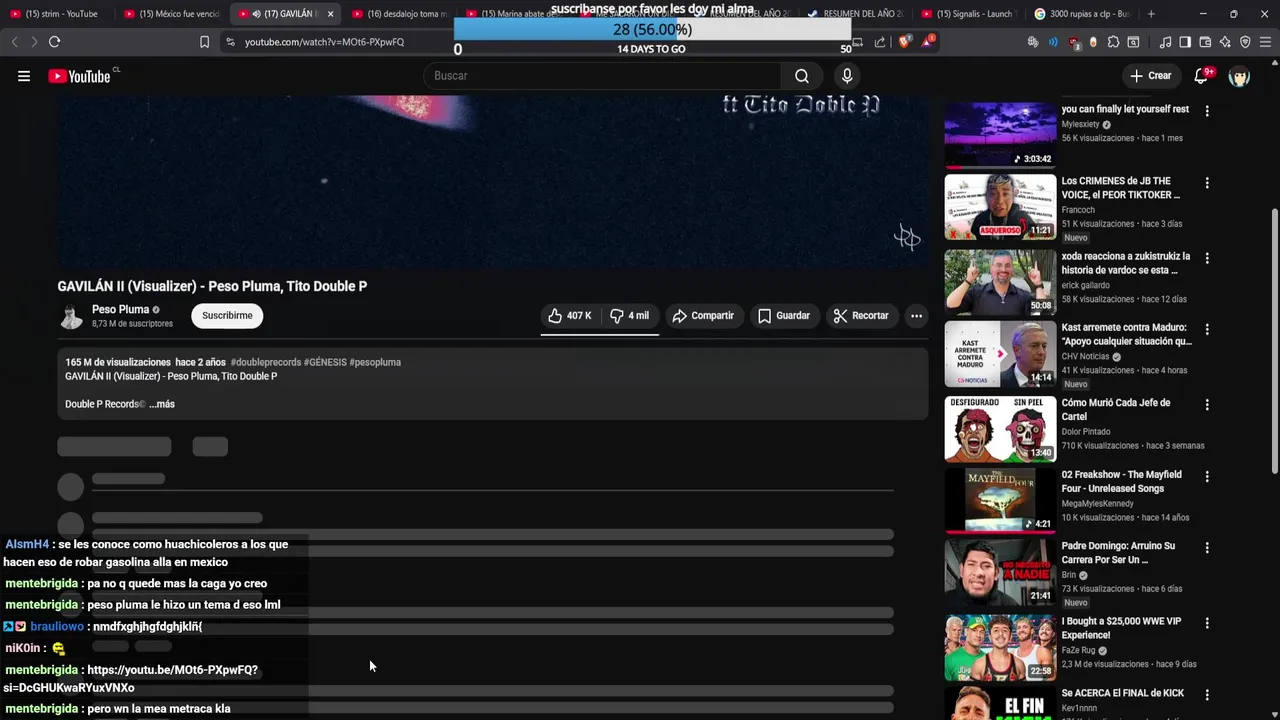Switch to '3000 rupias a clp' tab
Image resolution: width=1280 pixels, height=720 pixels.
click(x=1080, y=14)
